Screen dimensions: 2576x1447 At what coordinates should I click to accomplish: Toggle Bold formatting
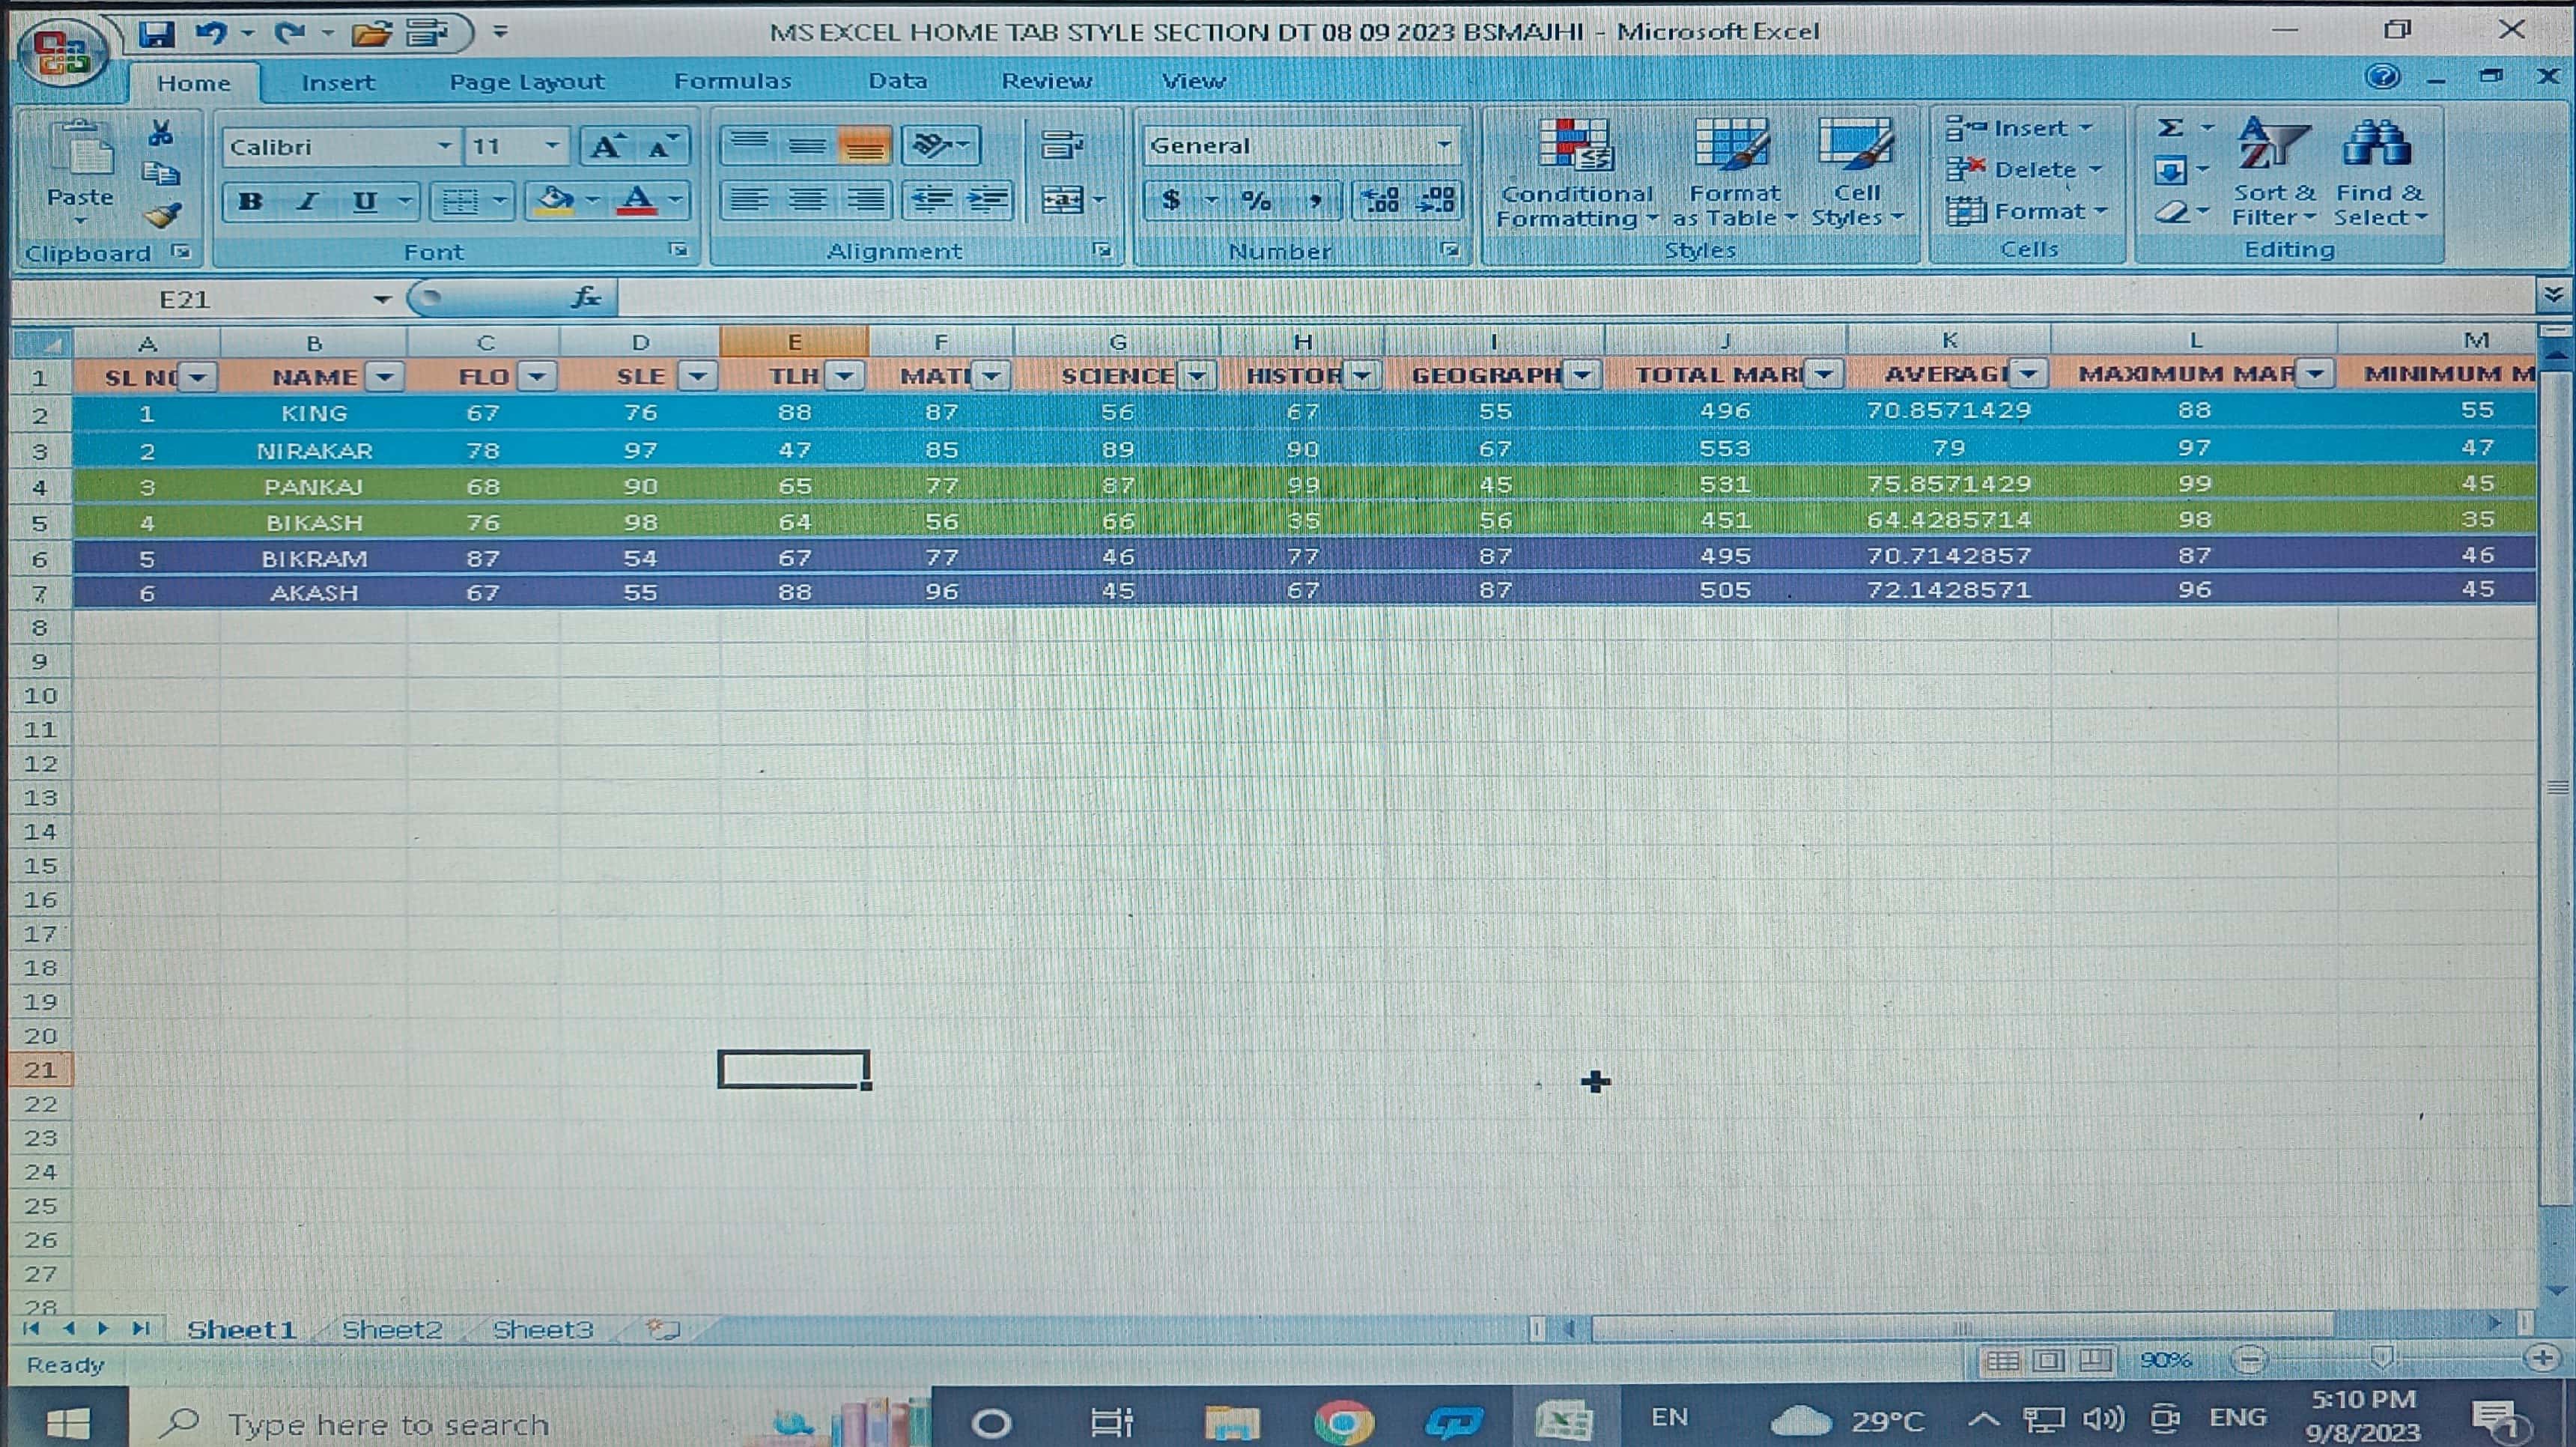pyautogui.click(x=250, y=202)
